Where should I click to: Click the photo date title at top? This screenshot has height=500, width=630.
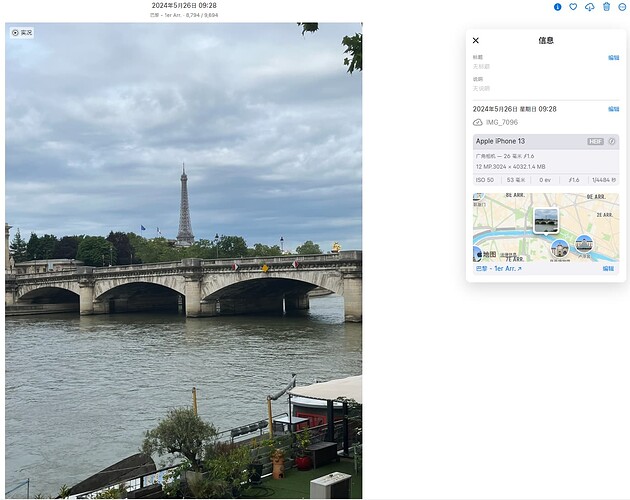(x=184, y=6)
